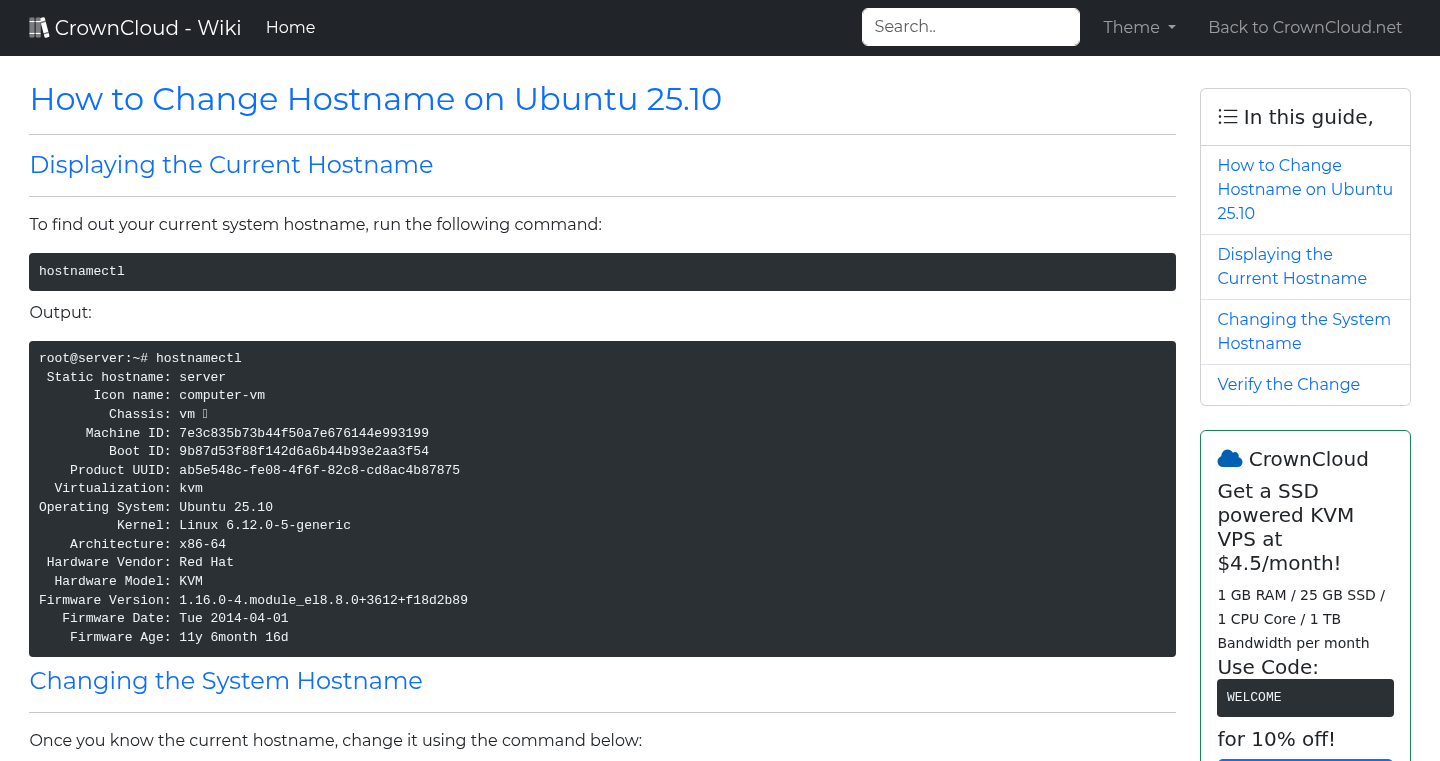Open the "Verify the Change" sidebar link
The height and width of the screenshot is (761, 1440).
pyautogui.click(x=1288, y=384)
